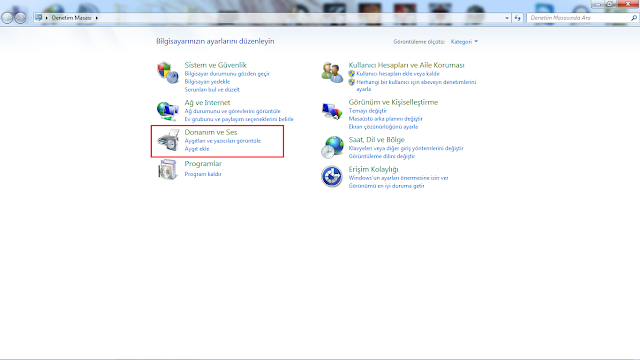Click Ağ durumunu ve görevlerini görüntüle link
Image resolution: width=640 pixels, height=360 pixels.
point(232,111)
